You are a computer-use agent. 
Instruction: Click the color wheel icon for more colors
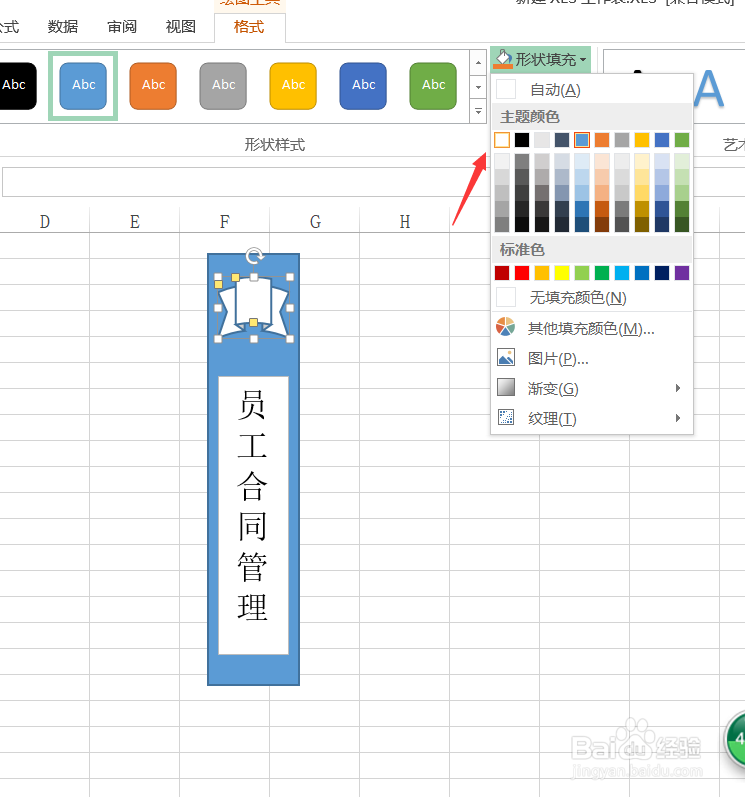[506, 327]
